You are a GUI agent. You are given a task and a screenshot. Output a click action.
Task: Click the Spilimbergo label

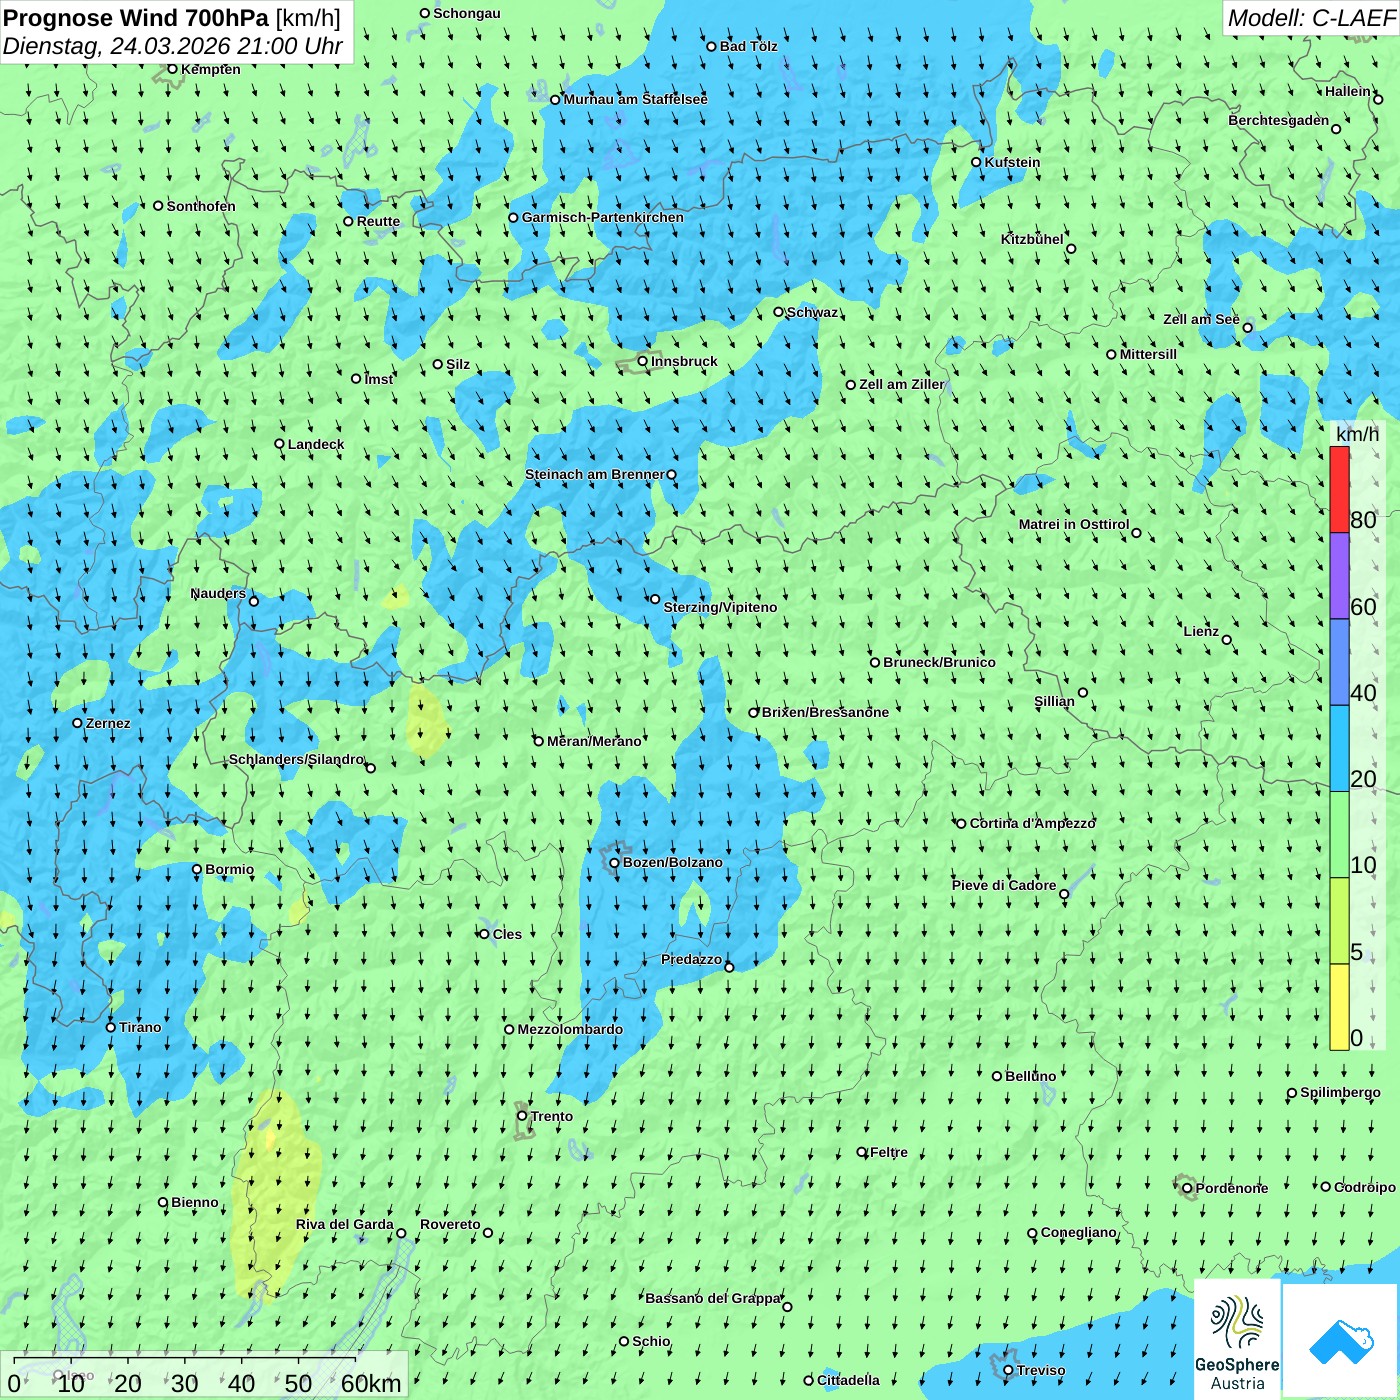point(1340,1092)
